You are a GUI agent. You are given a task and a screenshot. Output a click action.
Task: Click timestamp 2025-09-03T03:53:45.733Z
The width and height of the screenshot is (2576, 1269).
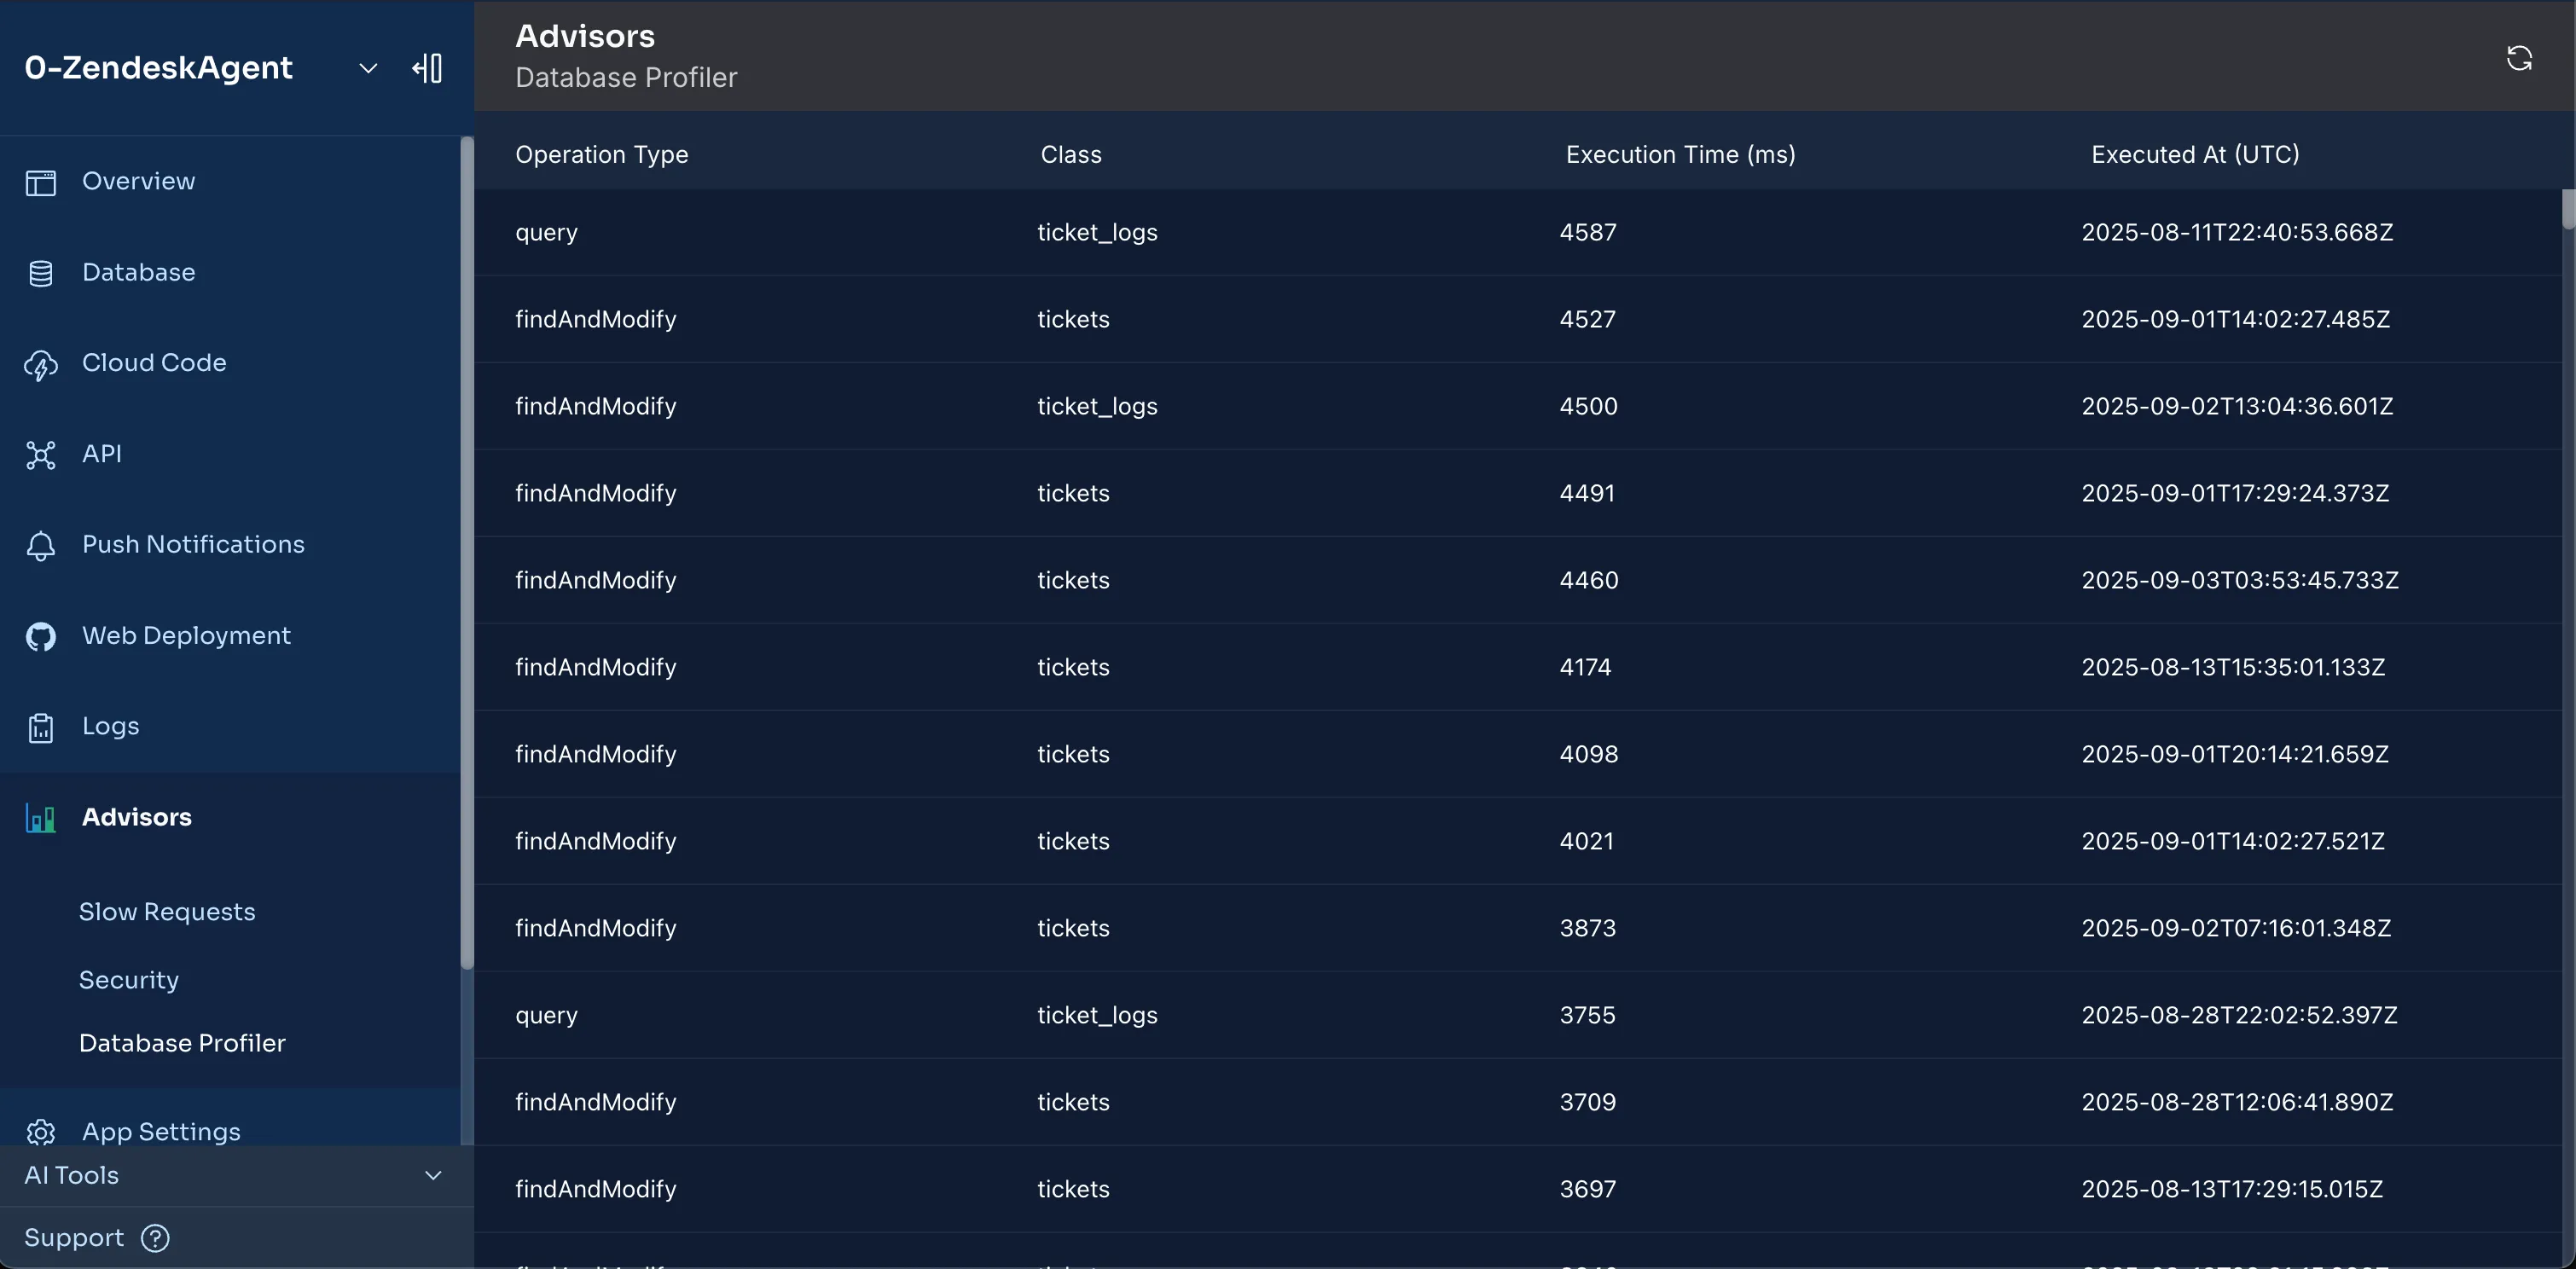coord(2239,581)
